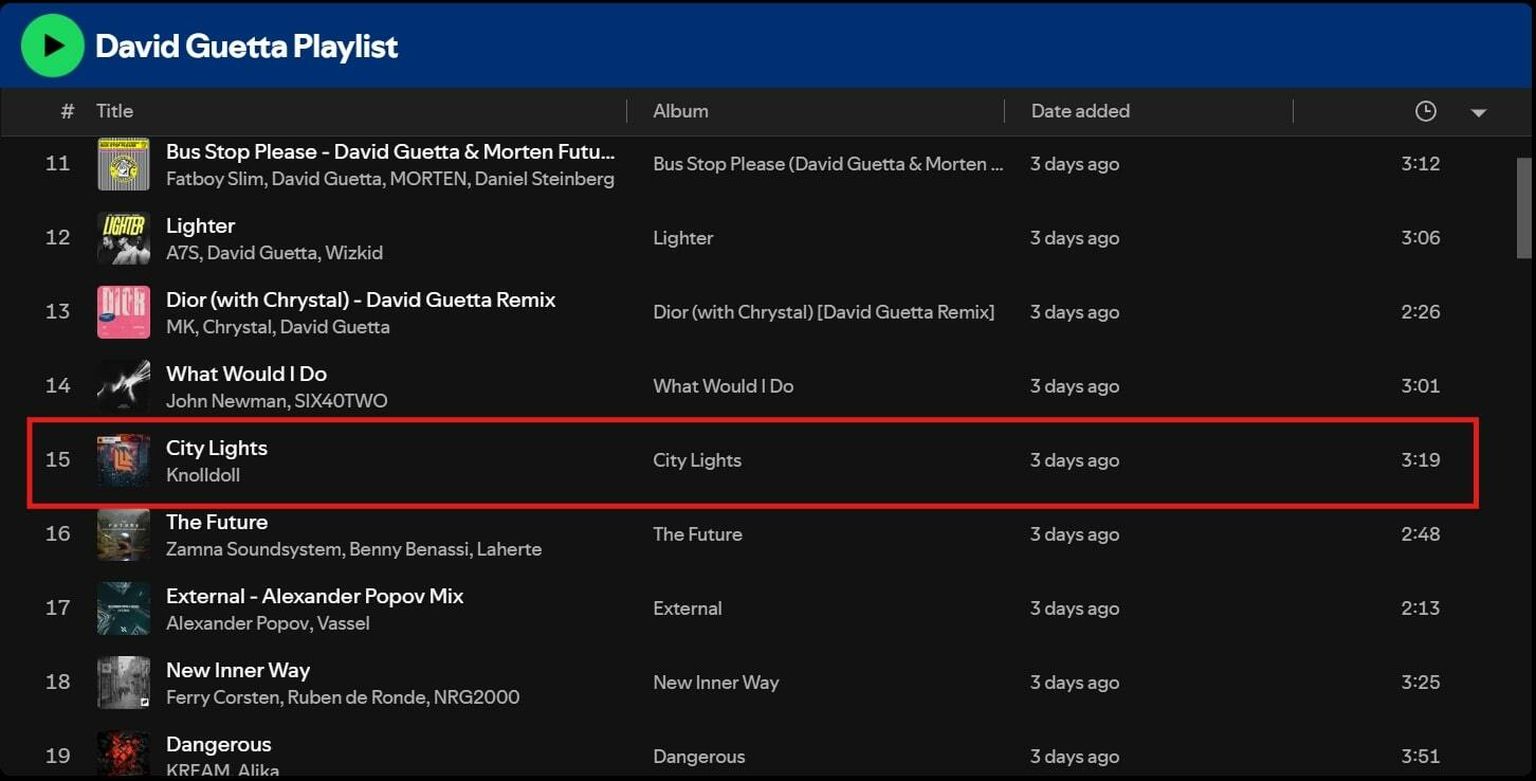Screen dimensions: 1536x781
Task: Click the clock duration column icon
Action: tap(1425, 112)
